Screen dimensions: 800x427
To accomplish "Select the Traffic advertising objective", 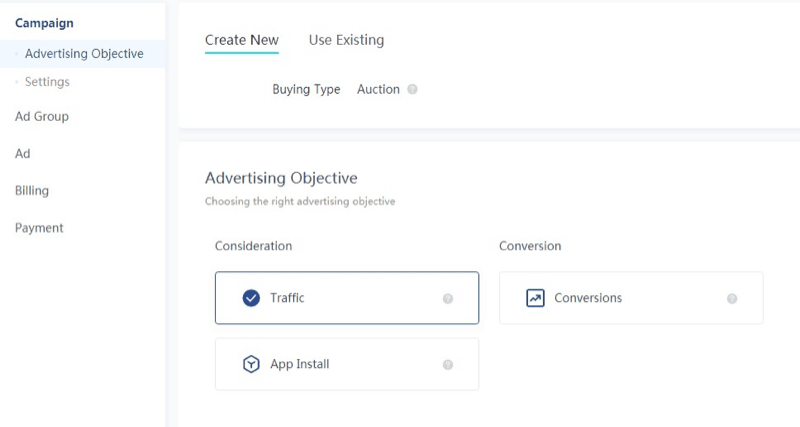I will coord(346,298).
